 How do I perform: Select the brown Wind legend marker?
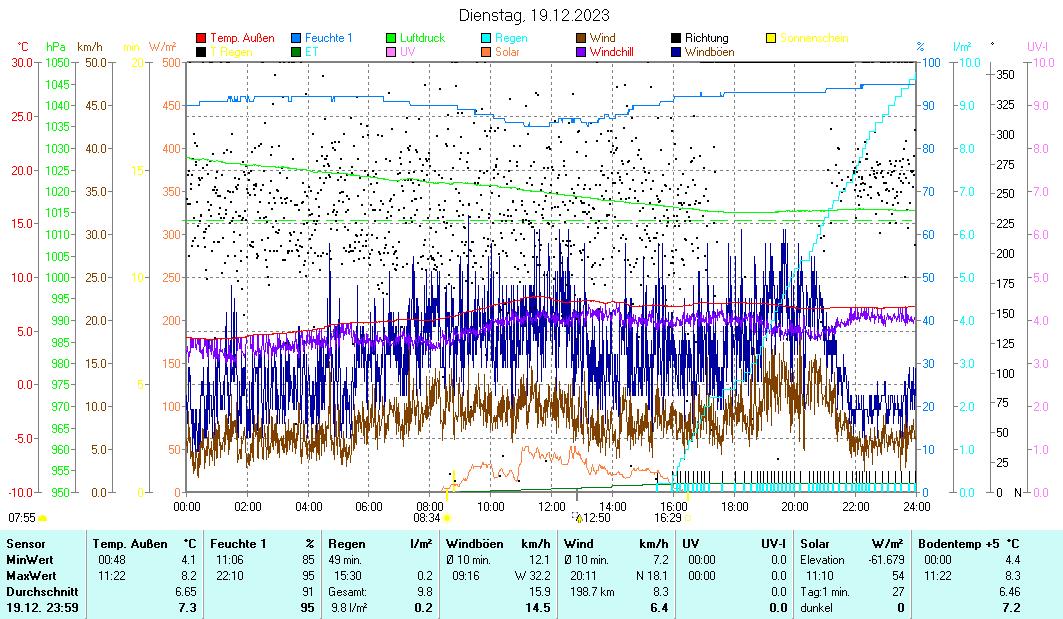click(x=581, y=38)
